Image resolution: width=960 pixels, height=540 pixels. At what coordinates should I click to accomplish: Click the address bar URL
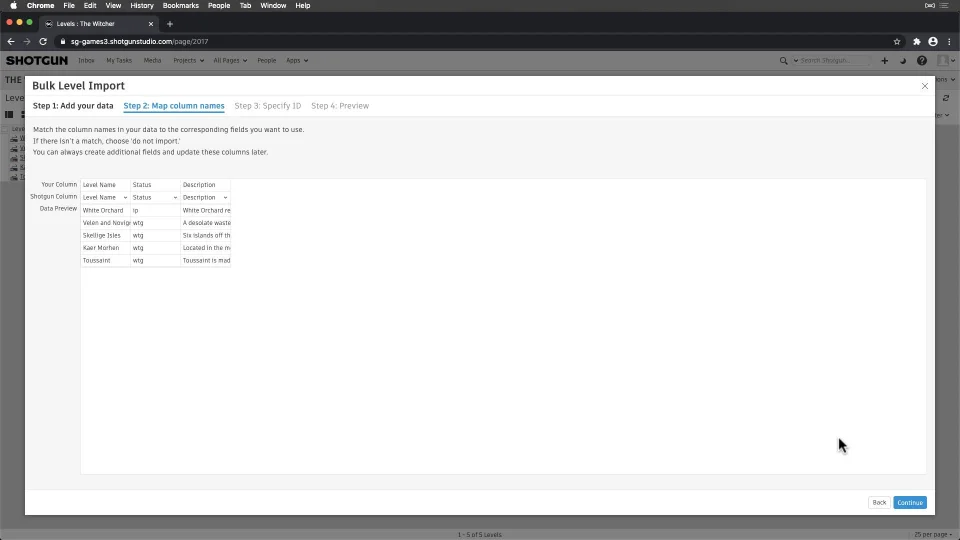(x=140, y=42)
